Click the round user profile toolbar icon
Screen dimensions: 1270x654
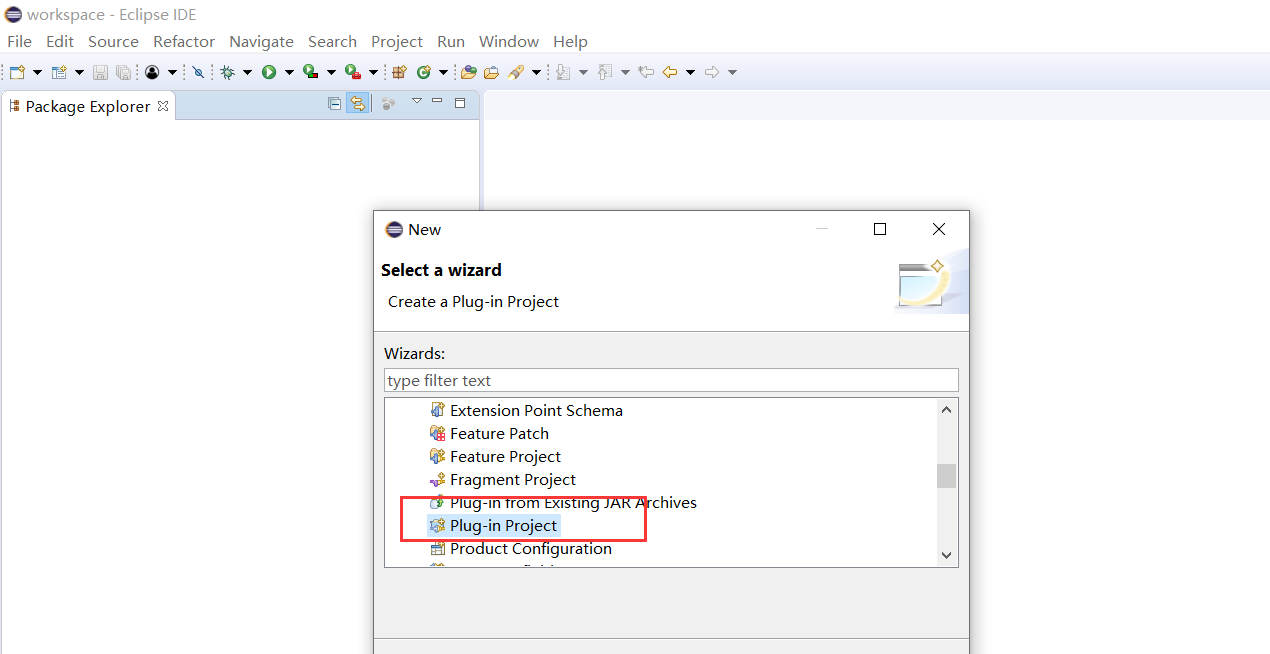(152, 72)
